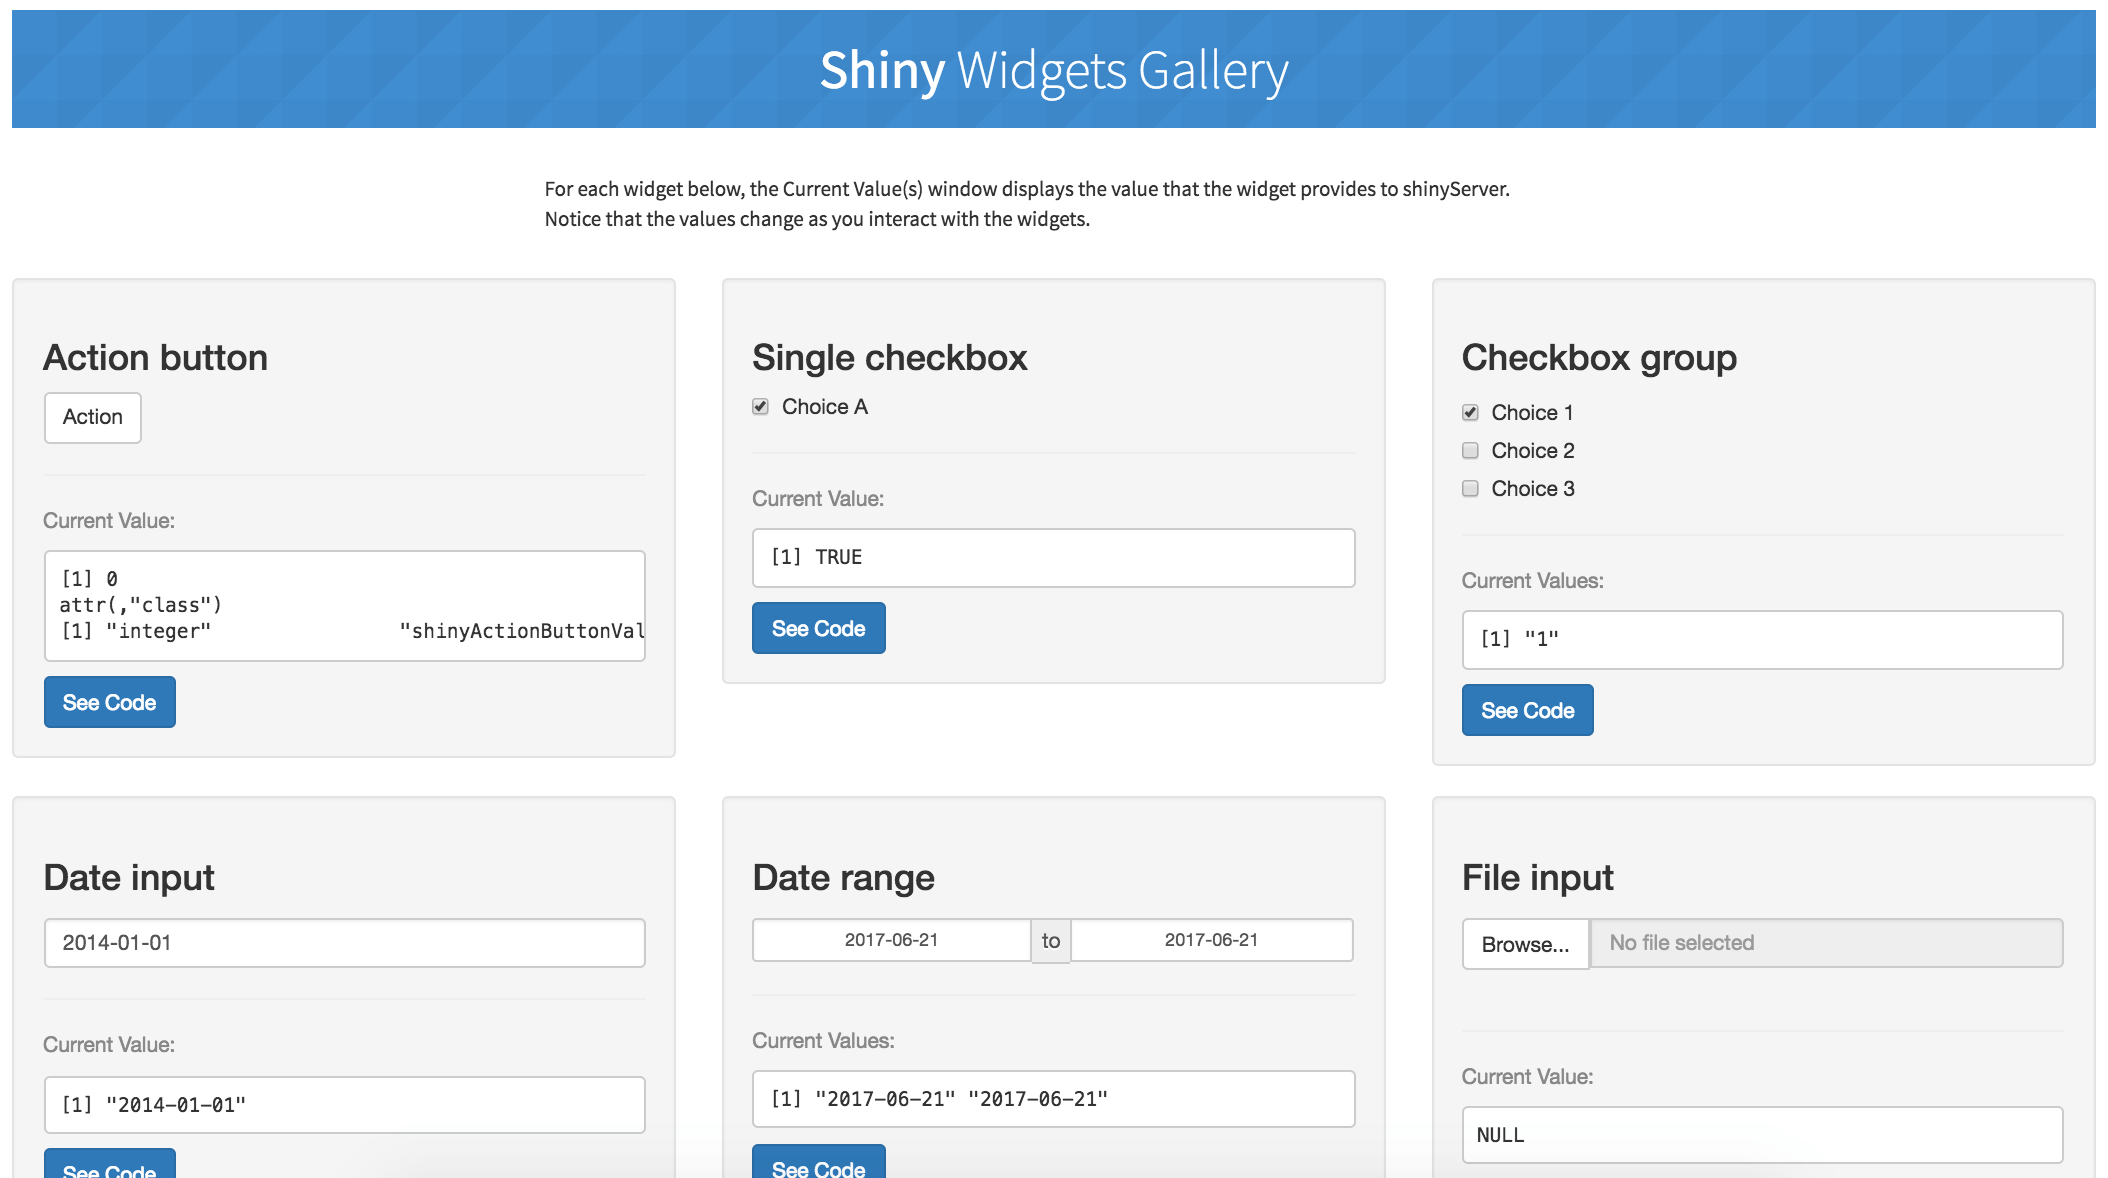Click See Code under Checkbox group

pos(1527,710)
